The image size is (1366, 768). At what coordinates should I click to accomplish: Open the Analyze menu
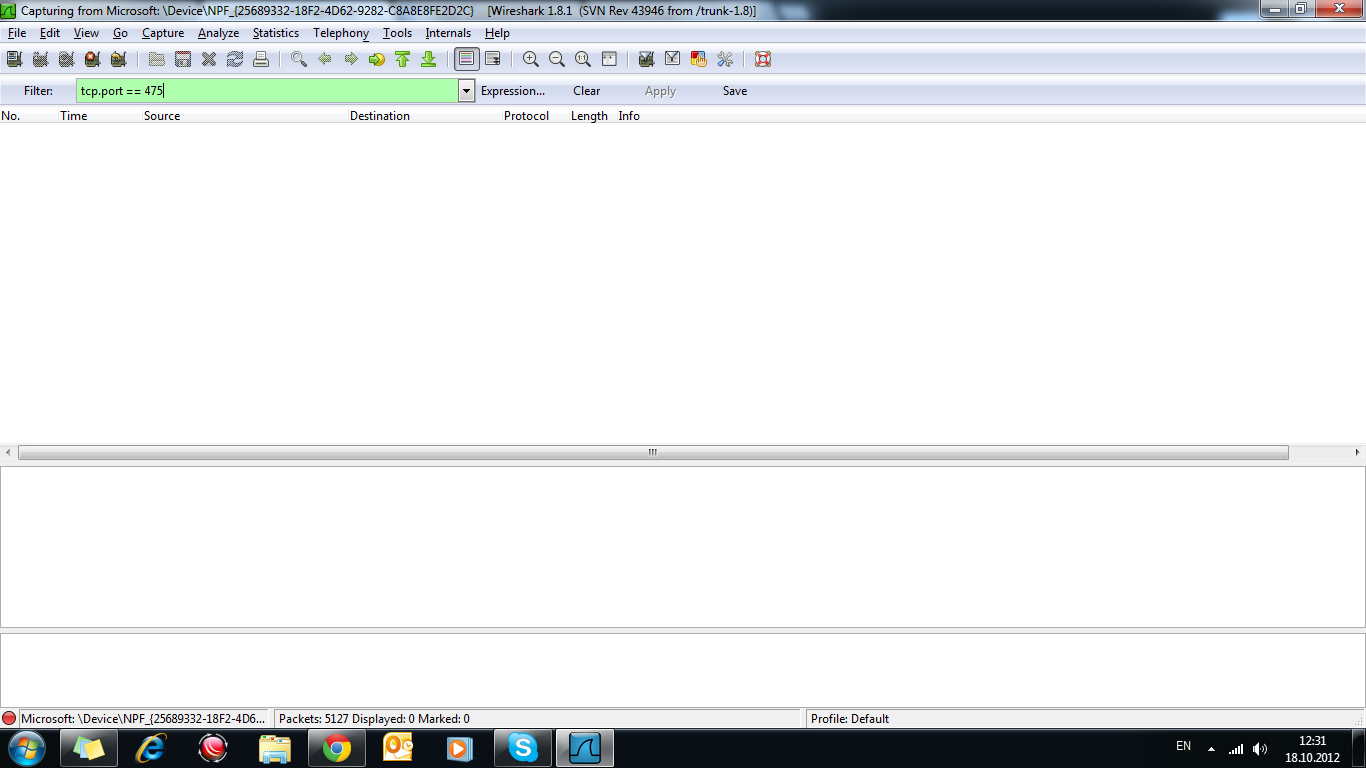pyautogui.click(x=218, y=33)
